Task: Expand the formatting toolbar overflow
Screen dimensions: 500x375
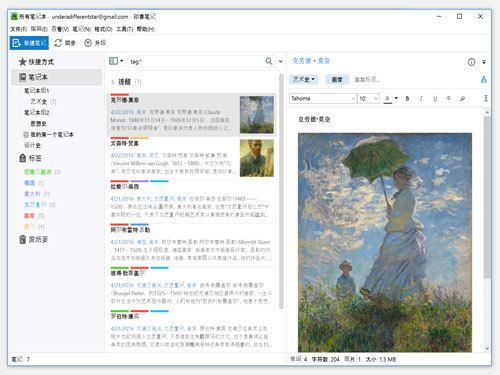Action: [486, 98]
